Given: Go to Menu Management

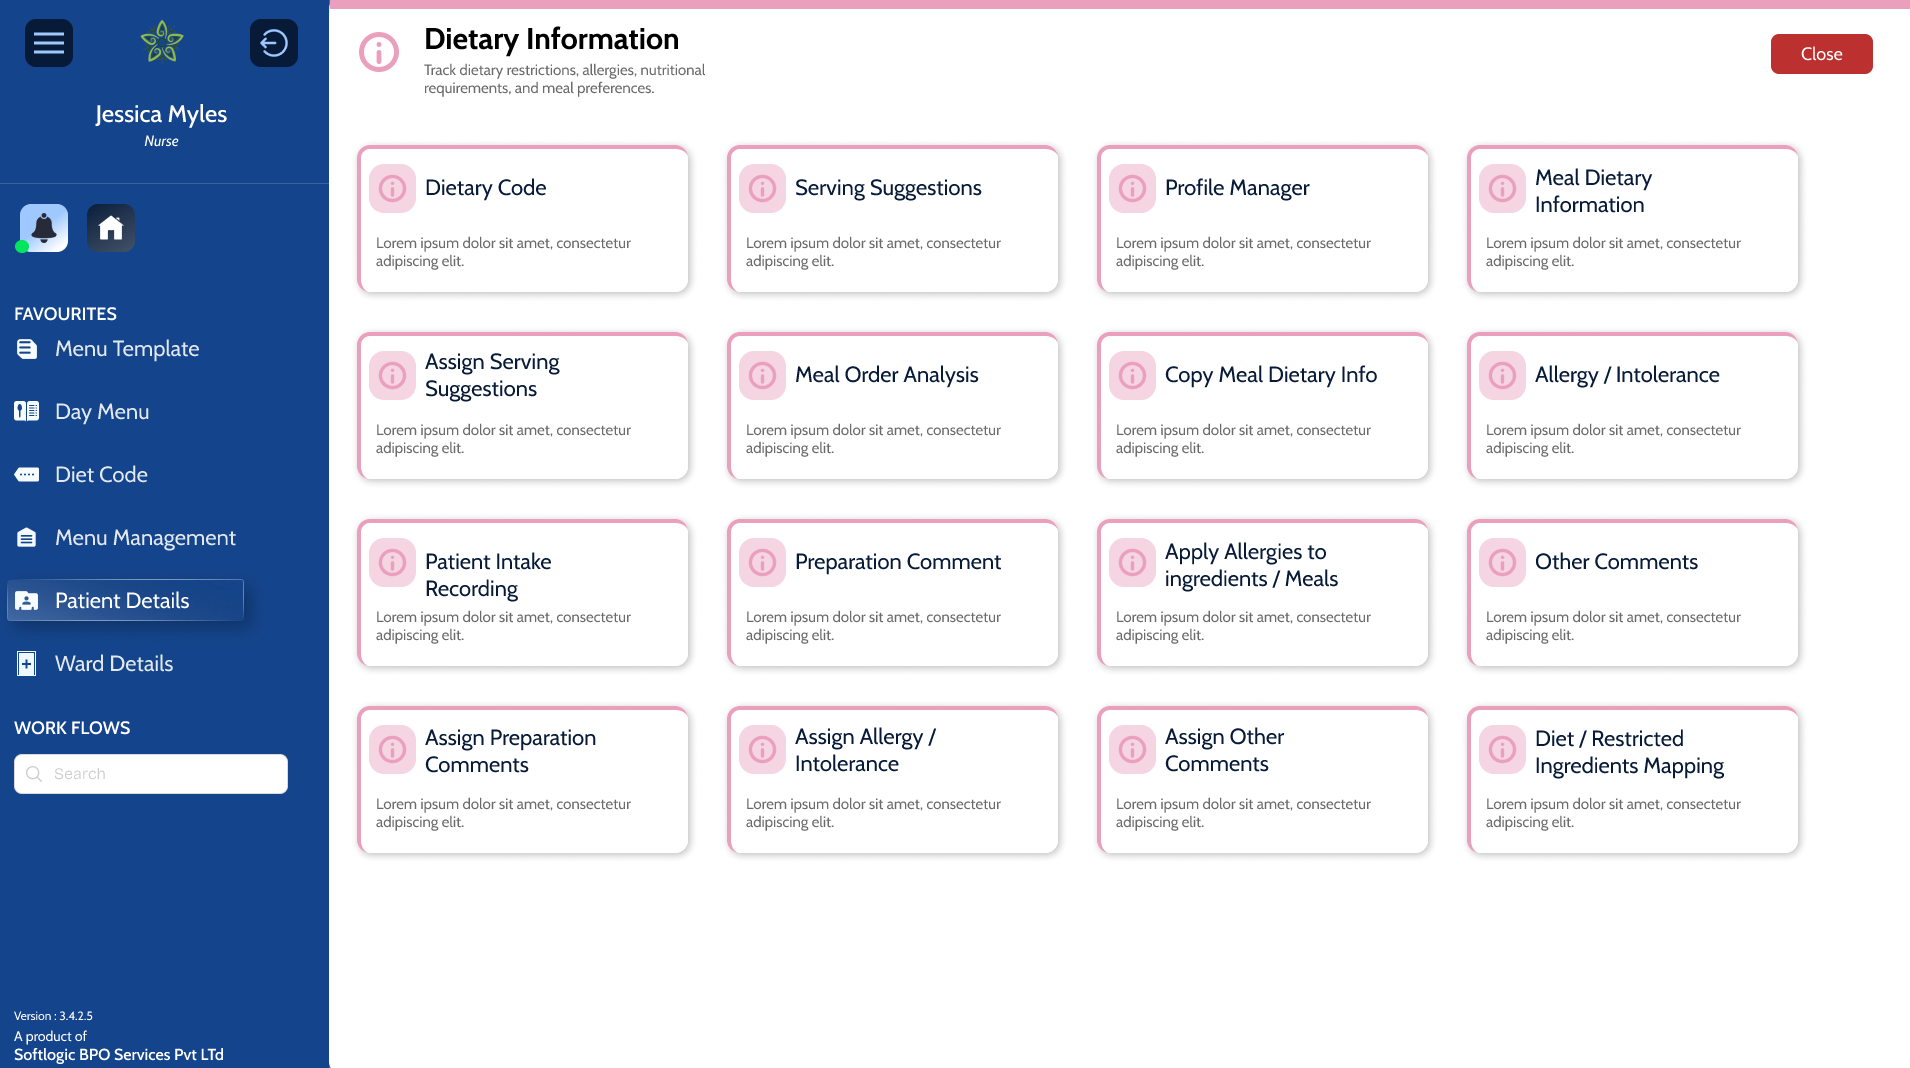Looking at the screenshot, I should [x=145, y=538].
